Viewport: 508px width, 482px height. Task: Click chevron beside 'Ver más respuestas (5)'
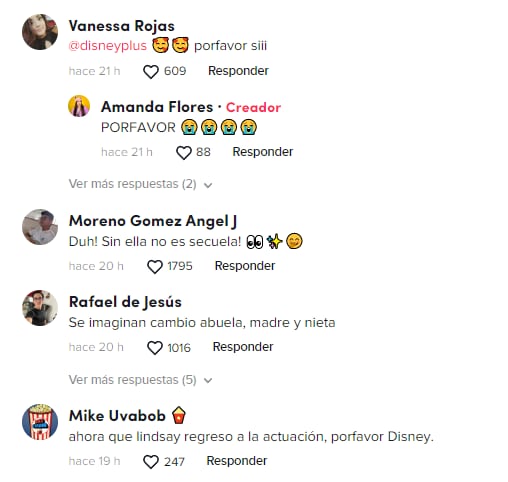pyautogui.click(x=208, y=381)
